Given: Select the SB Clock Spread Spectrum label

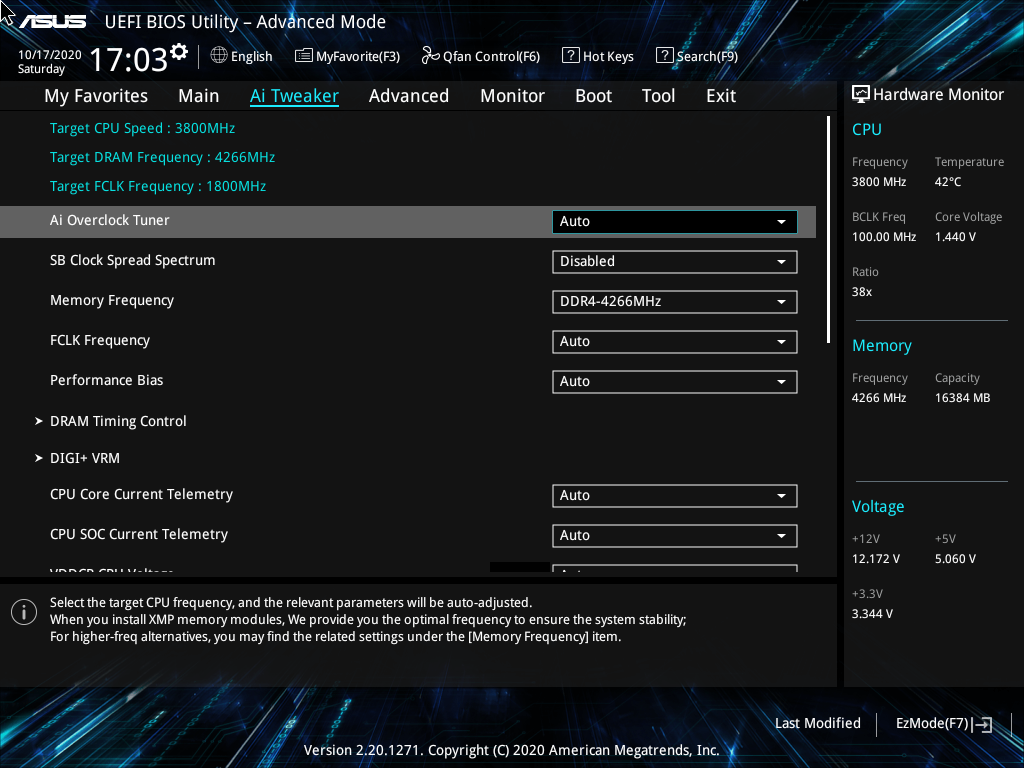Looking at the screenshot, I should pyautogui.click(x=133, y=261).
